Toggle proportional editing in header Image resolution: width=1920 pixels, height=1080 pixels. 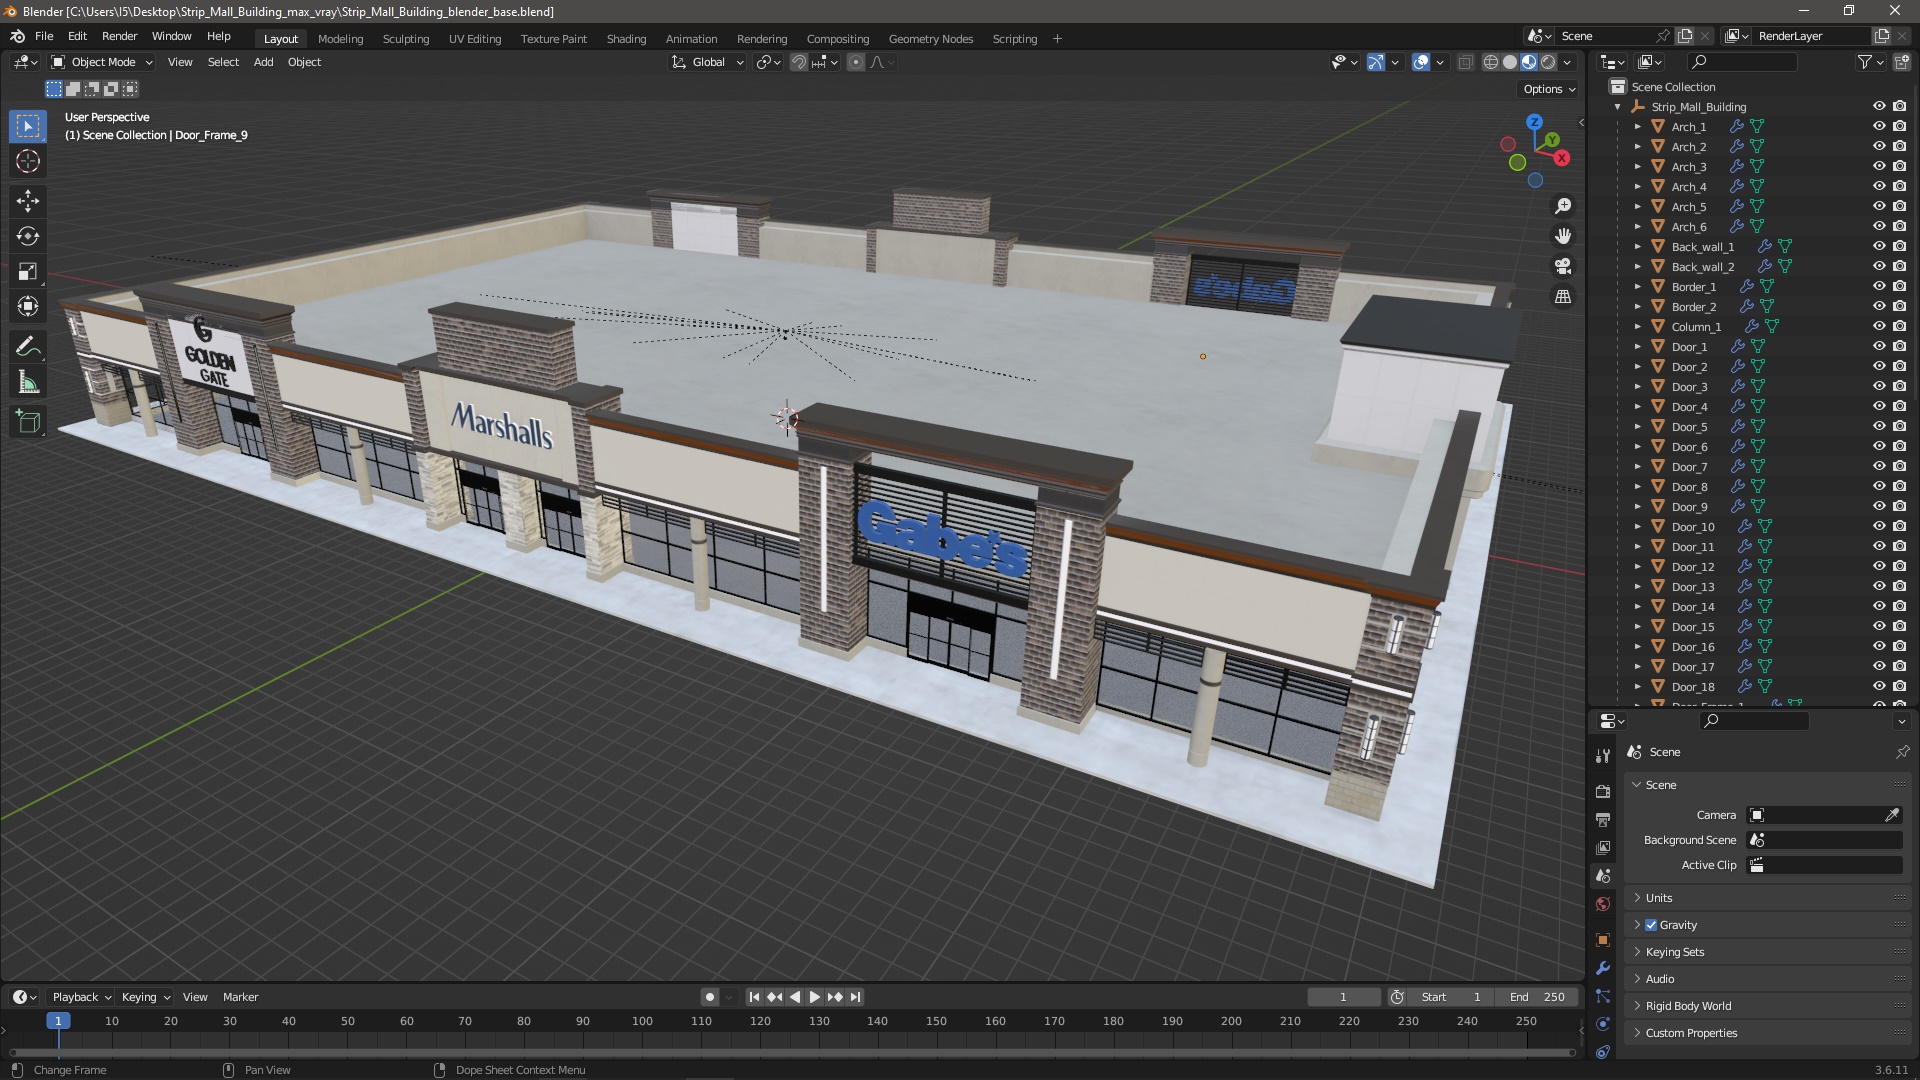856,62
